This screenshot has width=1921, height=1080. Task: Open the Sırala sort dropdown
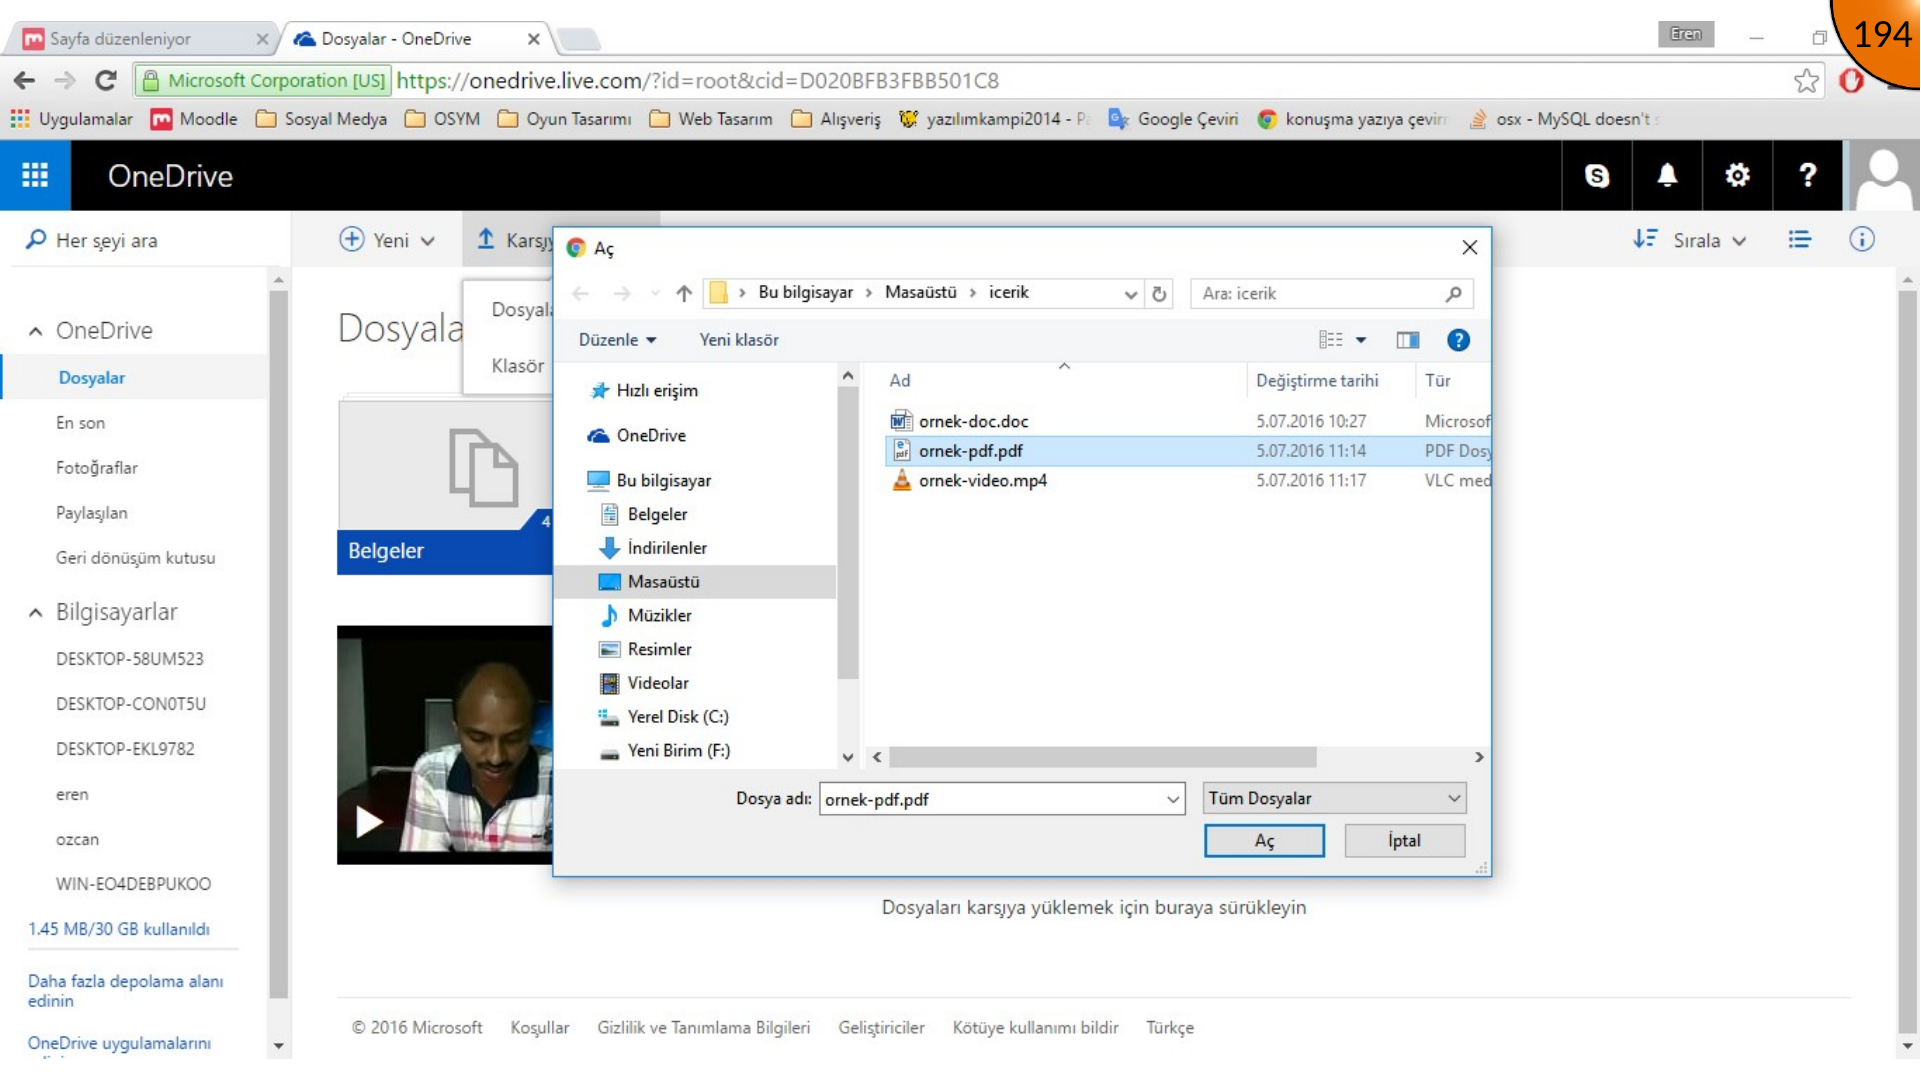pos(1691,240)
